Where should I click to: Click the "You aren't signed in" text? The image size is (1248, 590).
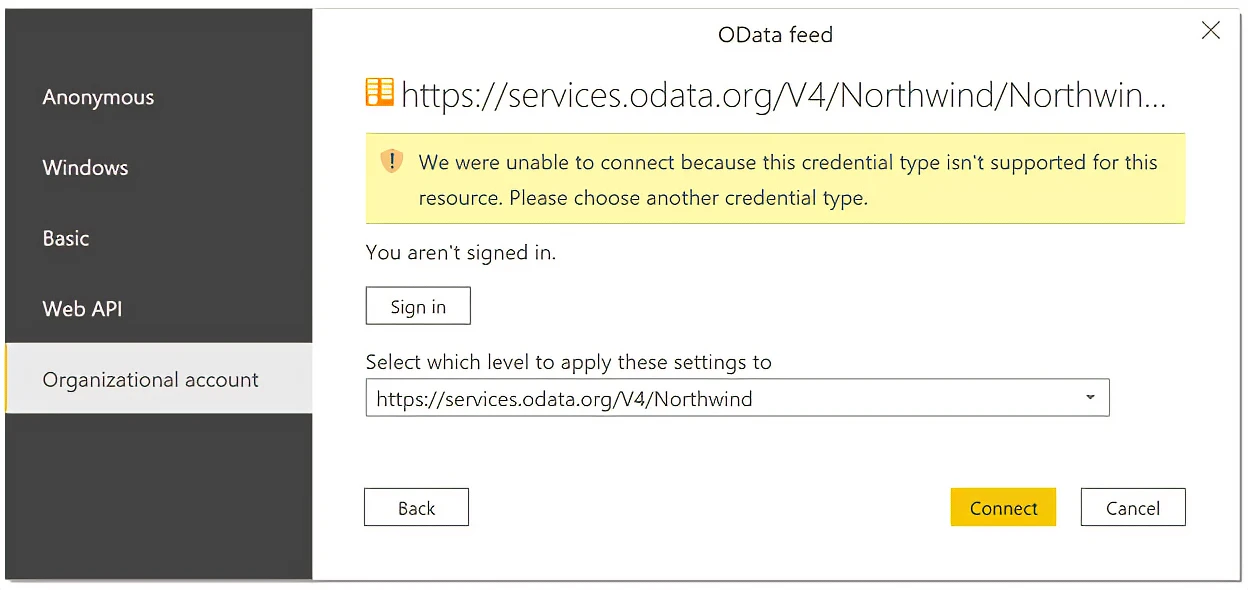pos(461,253)
